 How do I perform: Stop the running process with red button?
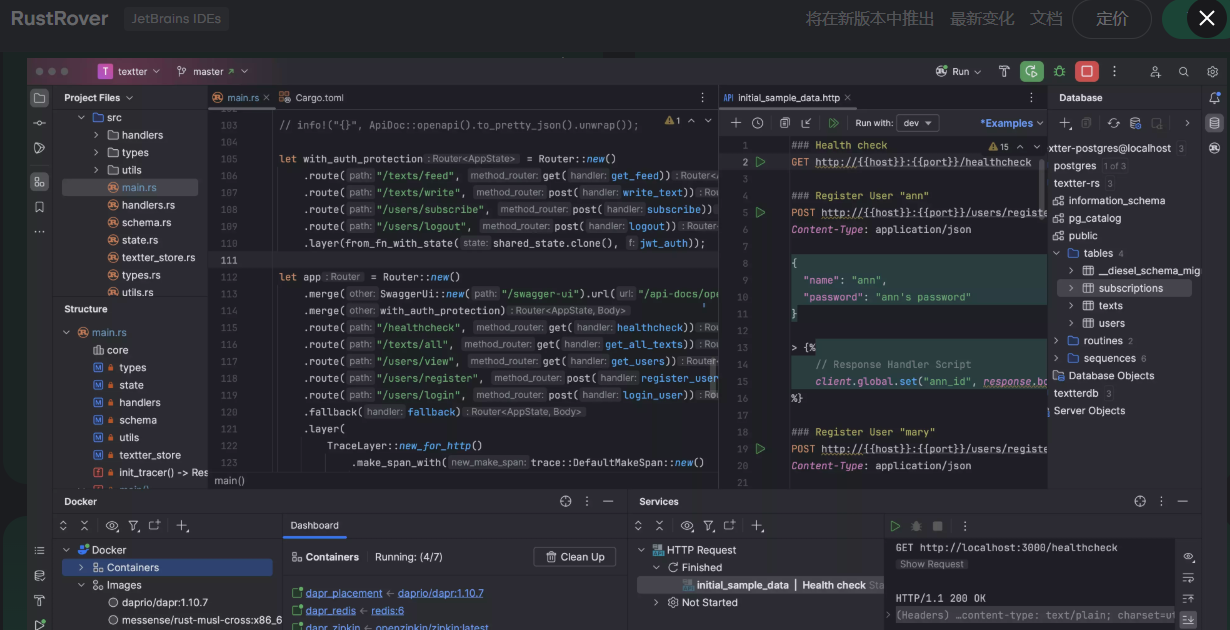click(x=1086, y=71)
